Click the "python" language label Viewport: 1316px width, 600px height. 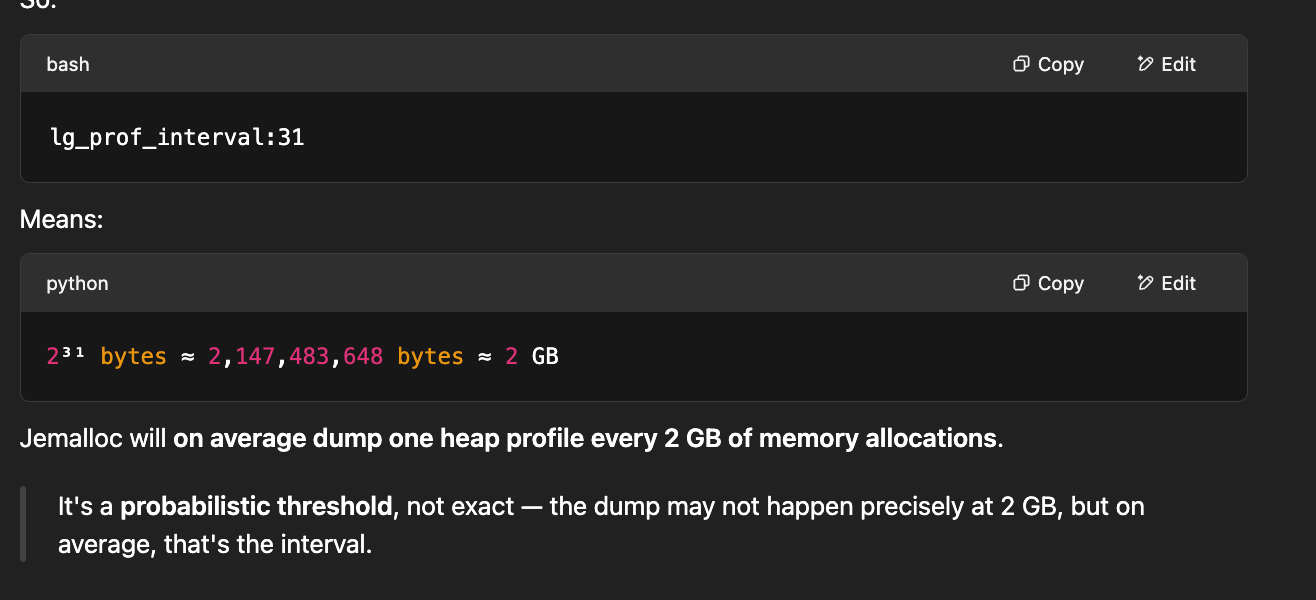[x=77, y=283]
